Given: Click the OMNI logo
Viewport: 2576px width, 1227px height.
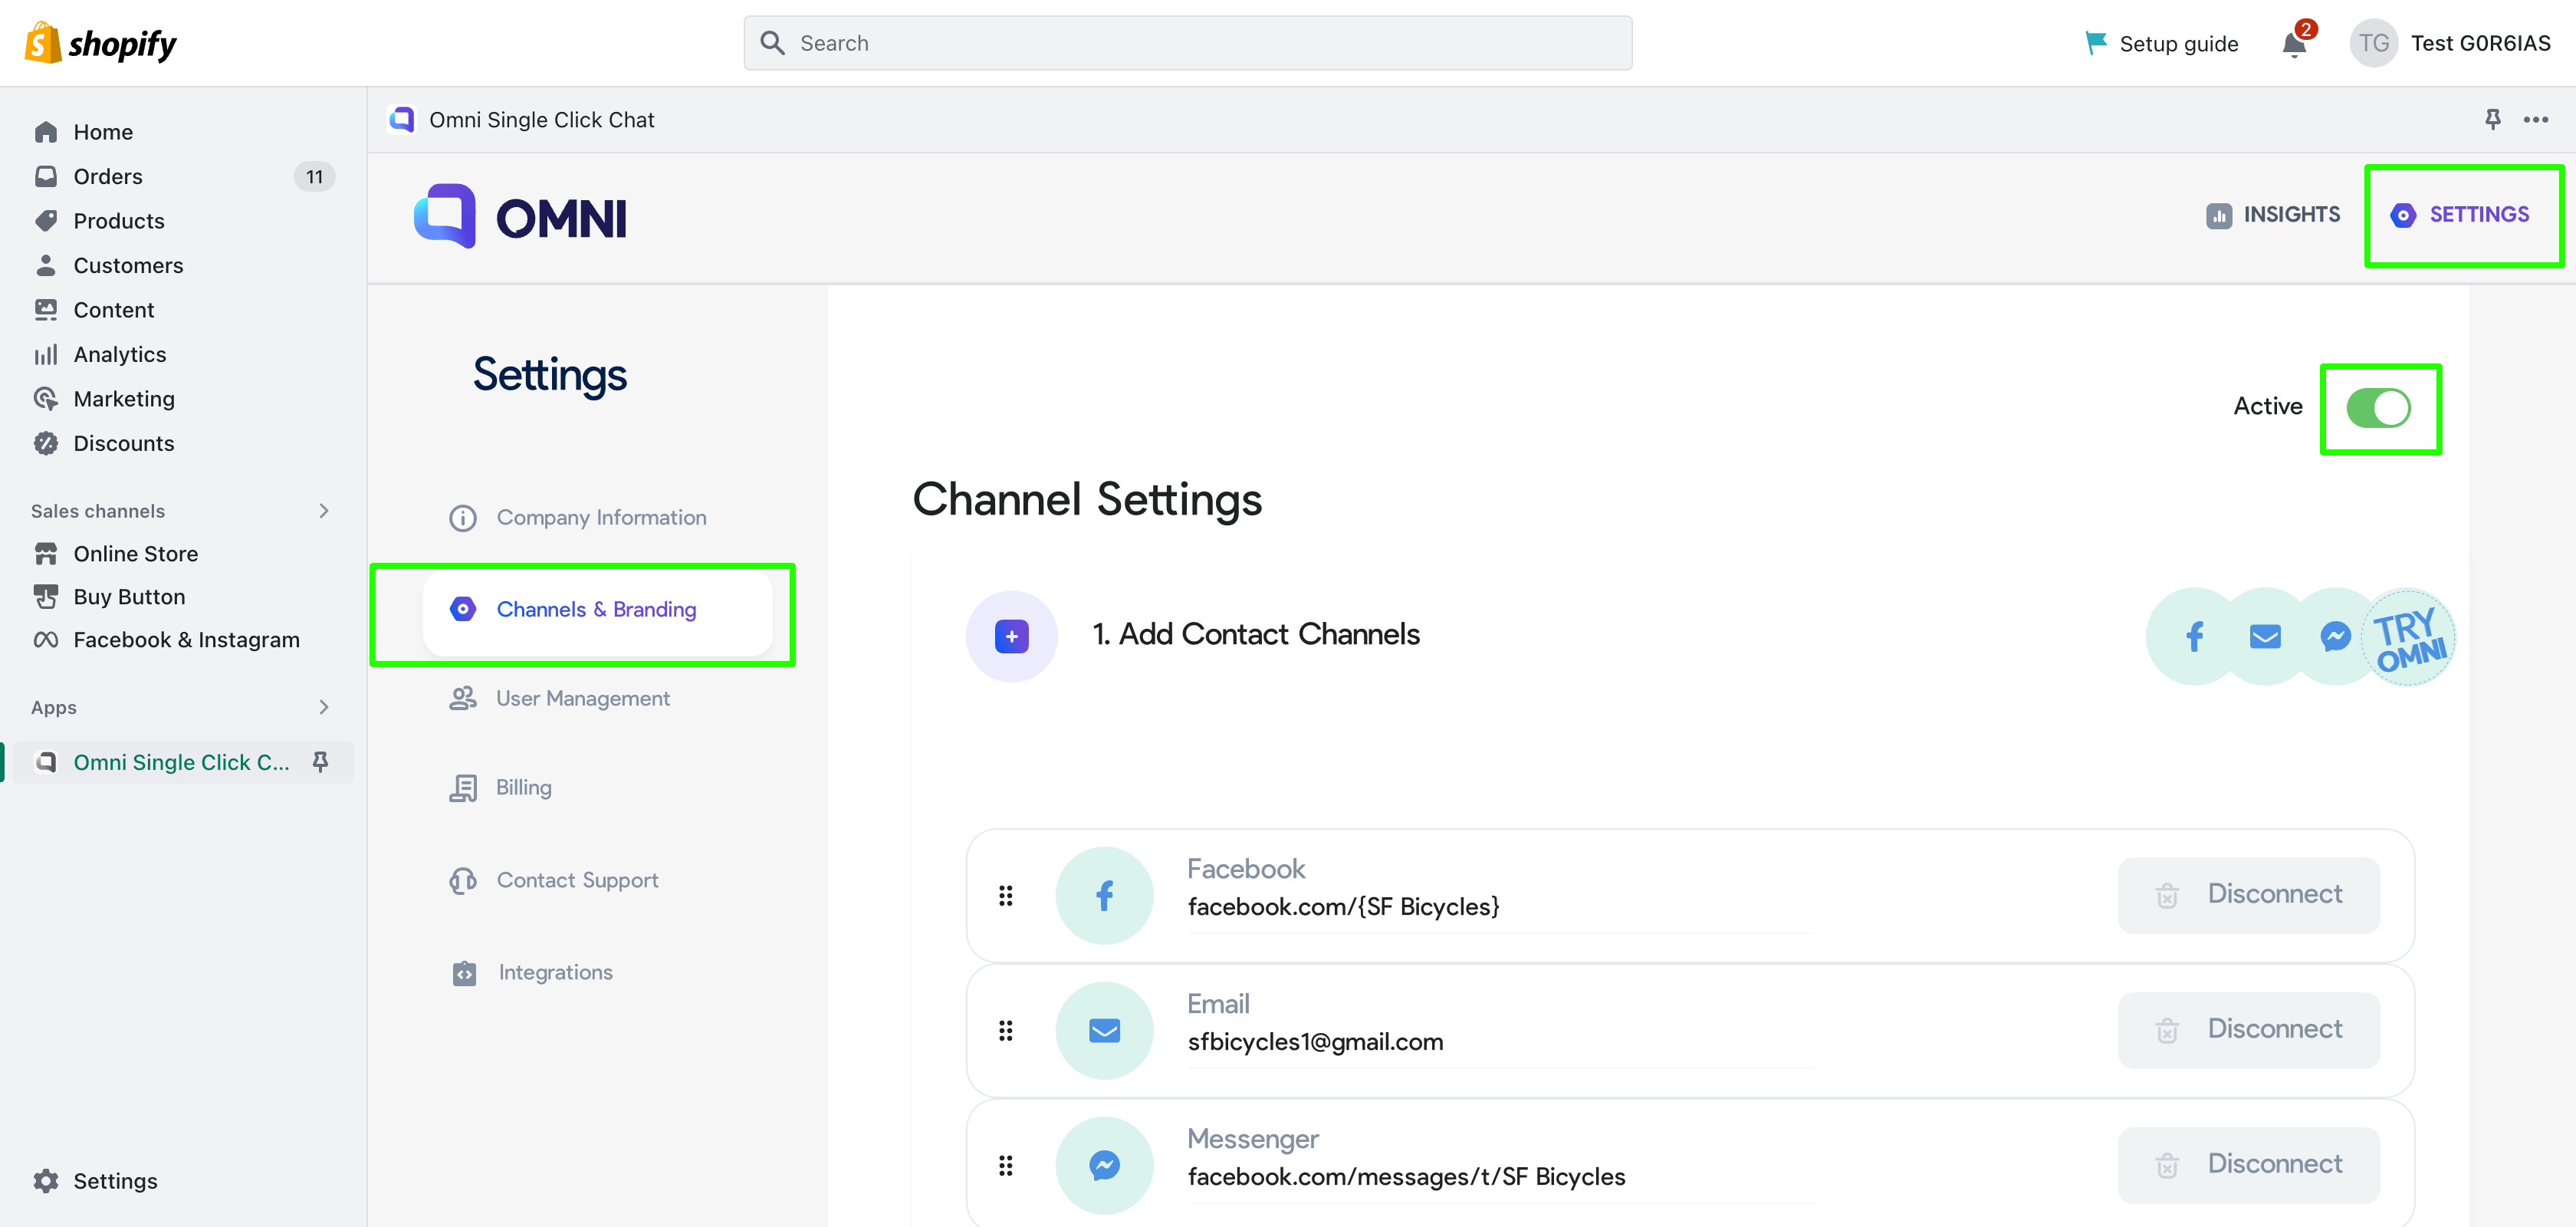Looking at the screenshot, I should tap(521, 216).
